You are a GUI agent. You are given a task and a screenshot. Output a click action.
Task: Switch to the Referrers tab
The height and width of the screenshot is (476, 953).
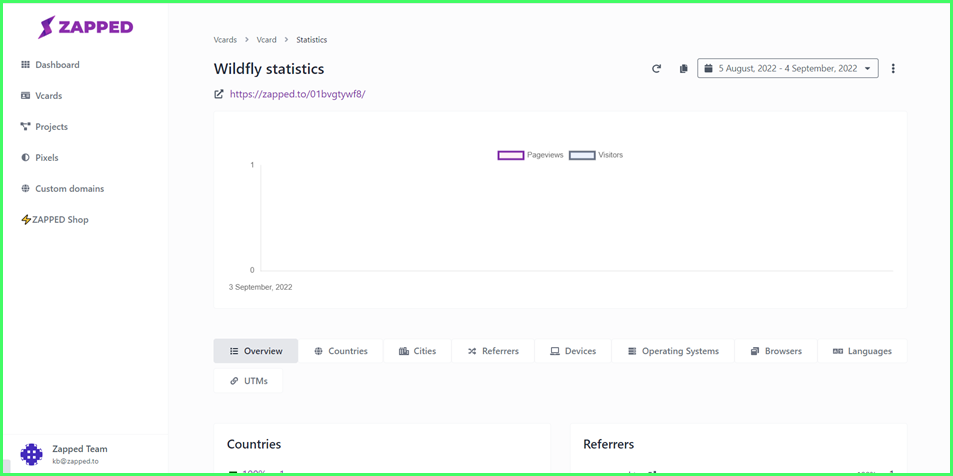493,351
